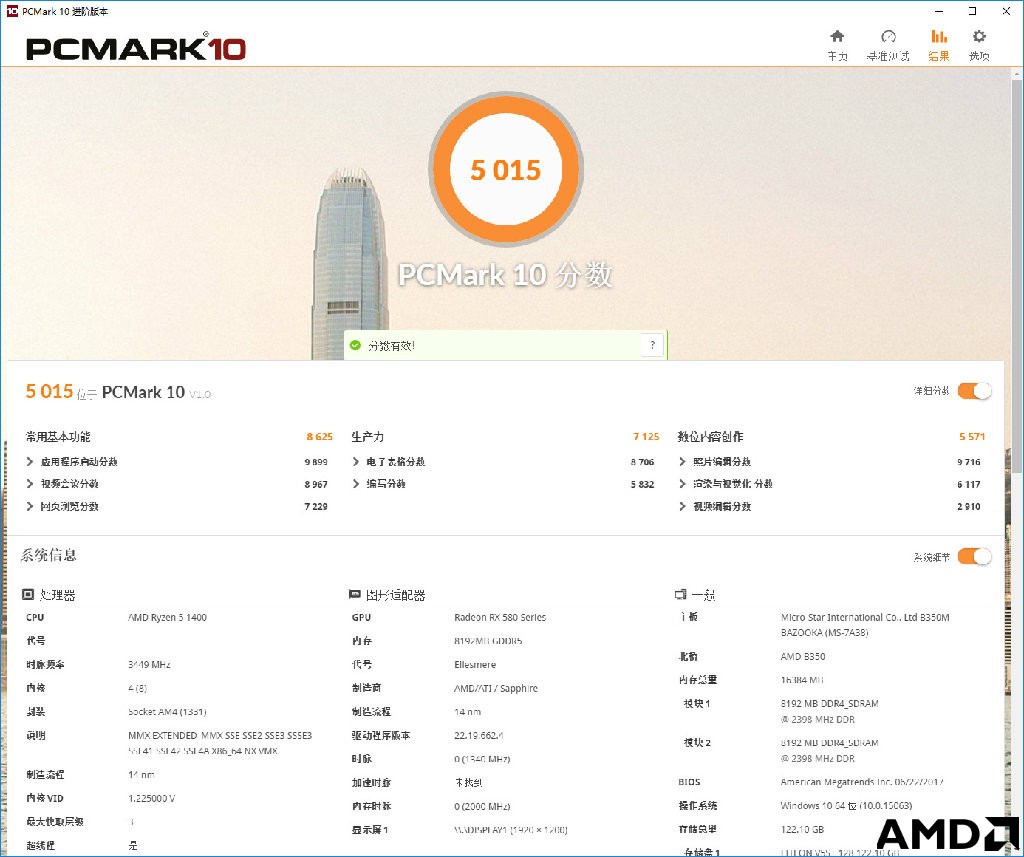The width and height of the screenshot is (1024, 857).
Task: Click the green valid-score checkmark icon
Action: point(355,345)
